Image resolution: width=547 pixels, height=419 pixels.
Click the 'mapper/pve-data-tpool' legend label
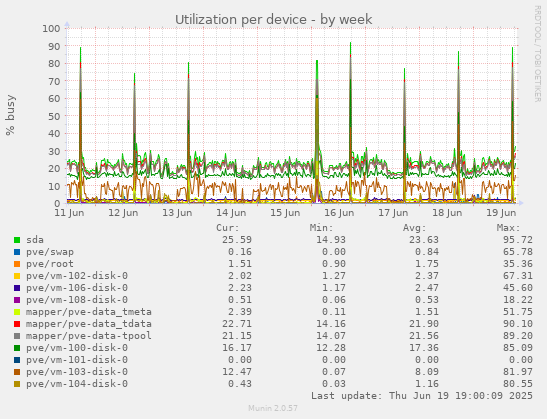click(x=89, y=336)
